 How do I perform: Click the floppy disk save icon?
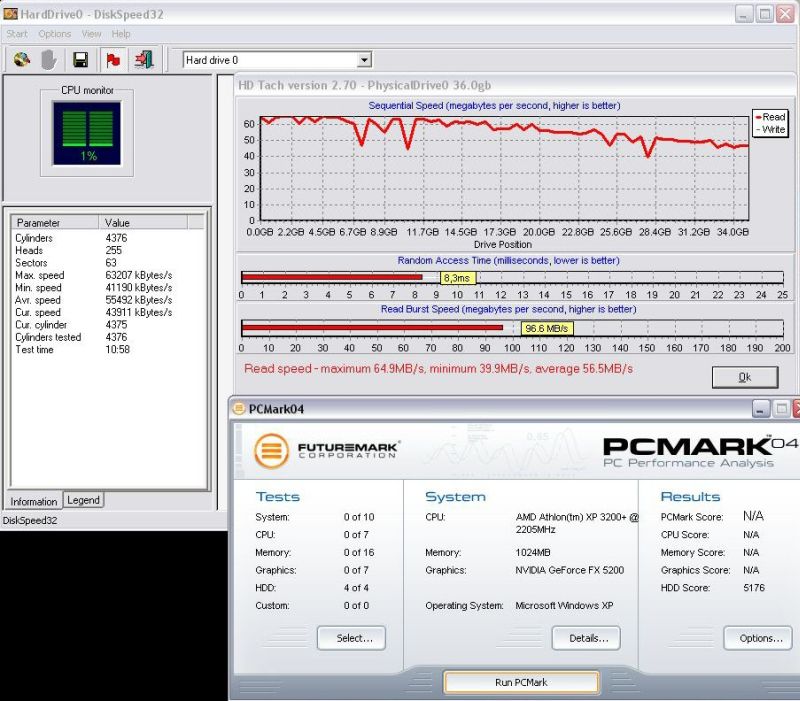pos(80,60)
